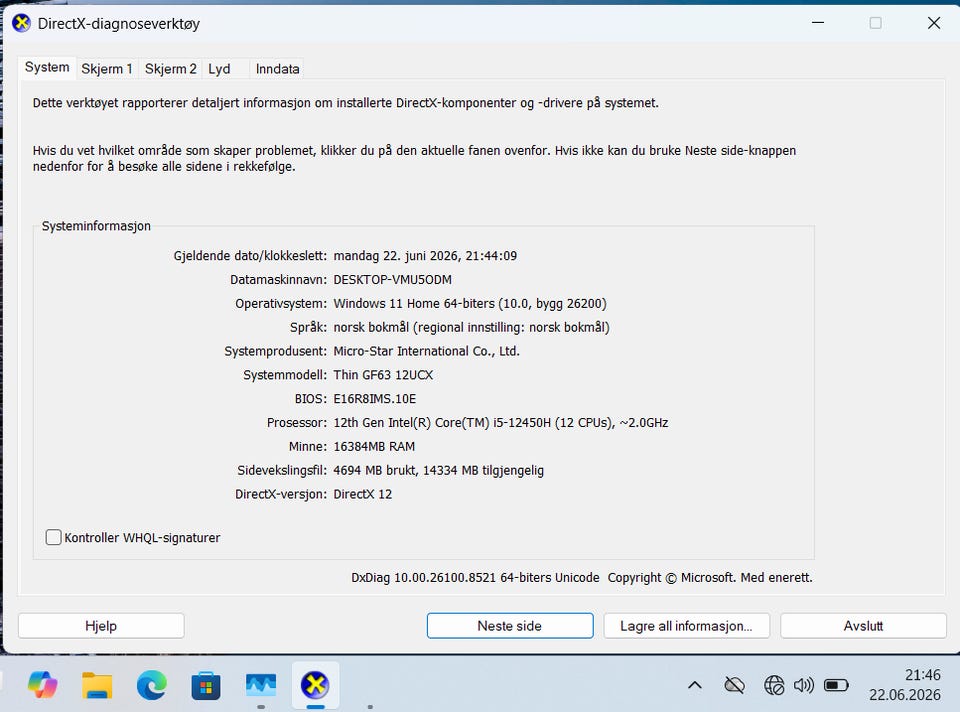This screenshot has width=960, height=712.
Task: Click system model Thin GF63 12UCX
Action: pos(383,375)
